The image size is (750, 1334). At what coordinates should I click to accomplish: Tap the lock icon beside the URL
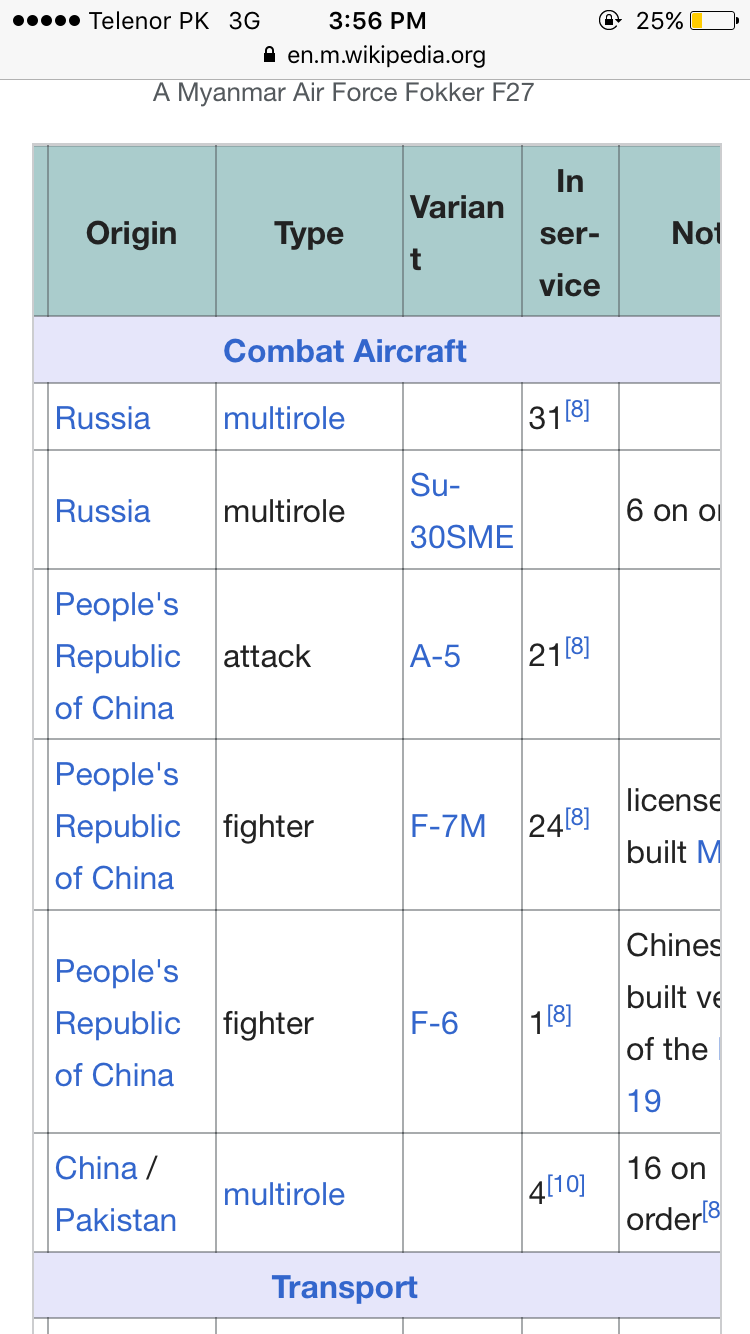[x=267, y=54]
